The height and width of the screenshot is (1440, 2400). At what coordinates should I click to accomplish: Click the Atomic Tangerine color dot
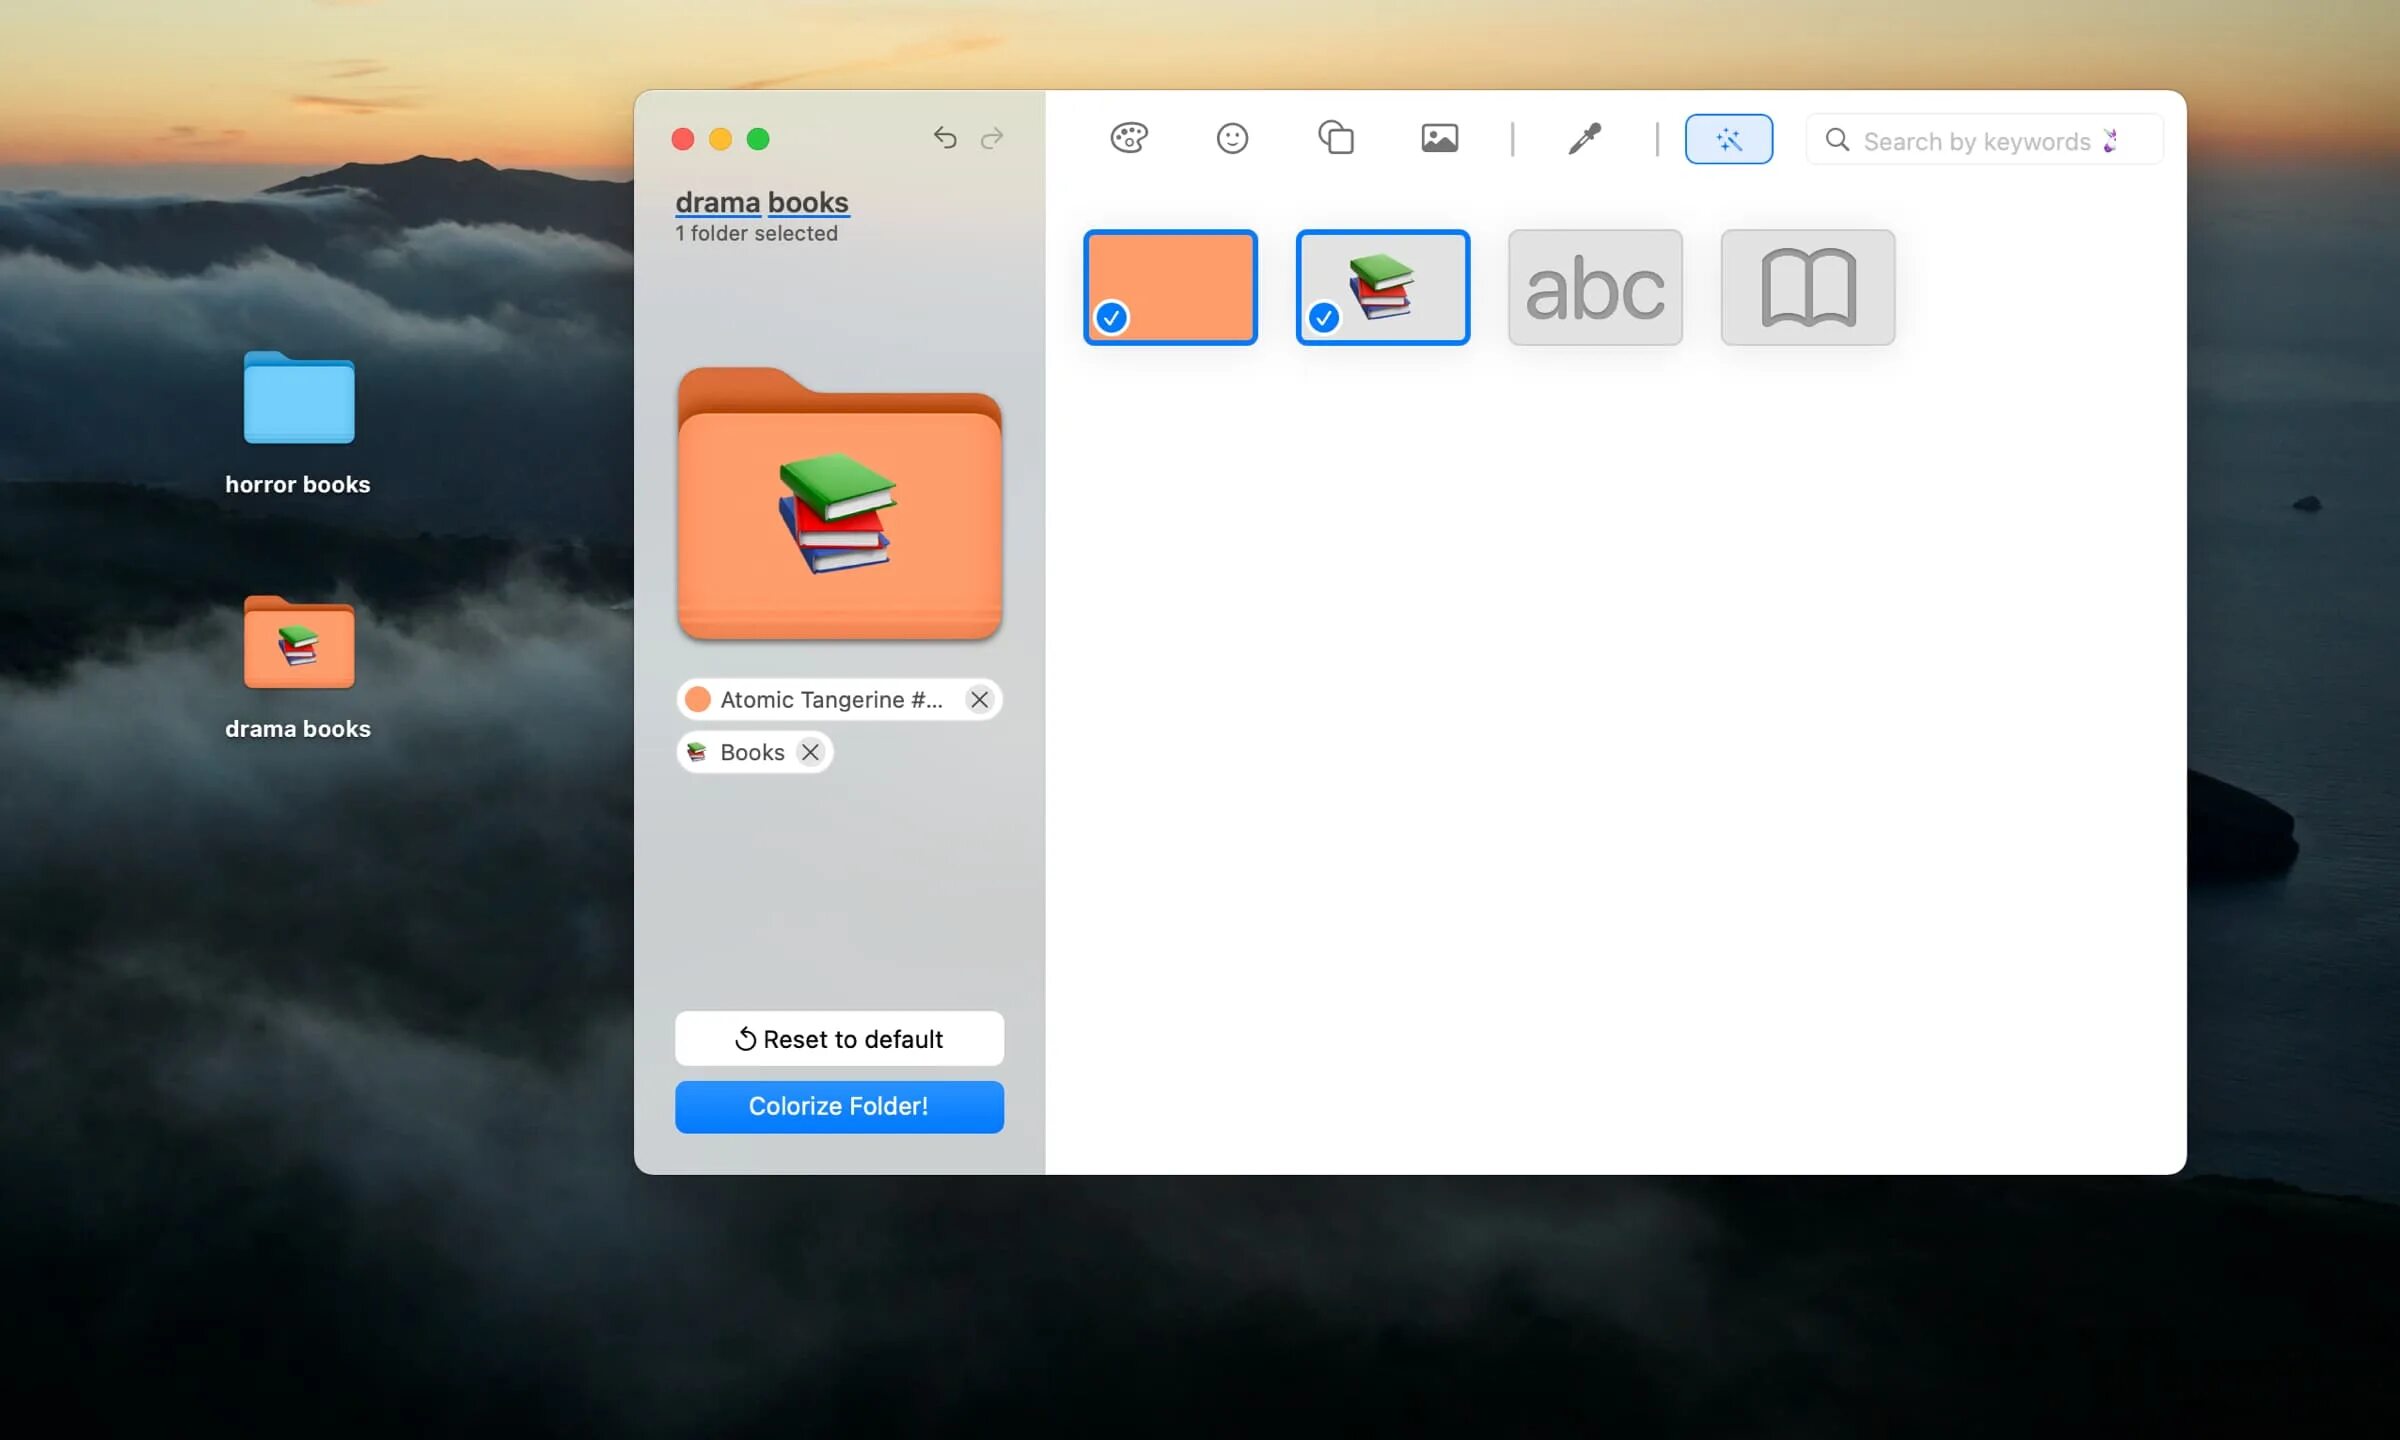point(698,699)
